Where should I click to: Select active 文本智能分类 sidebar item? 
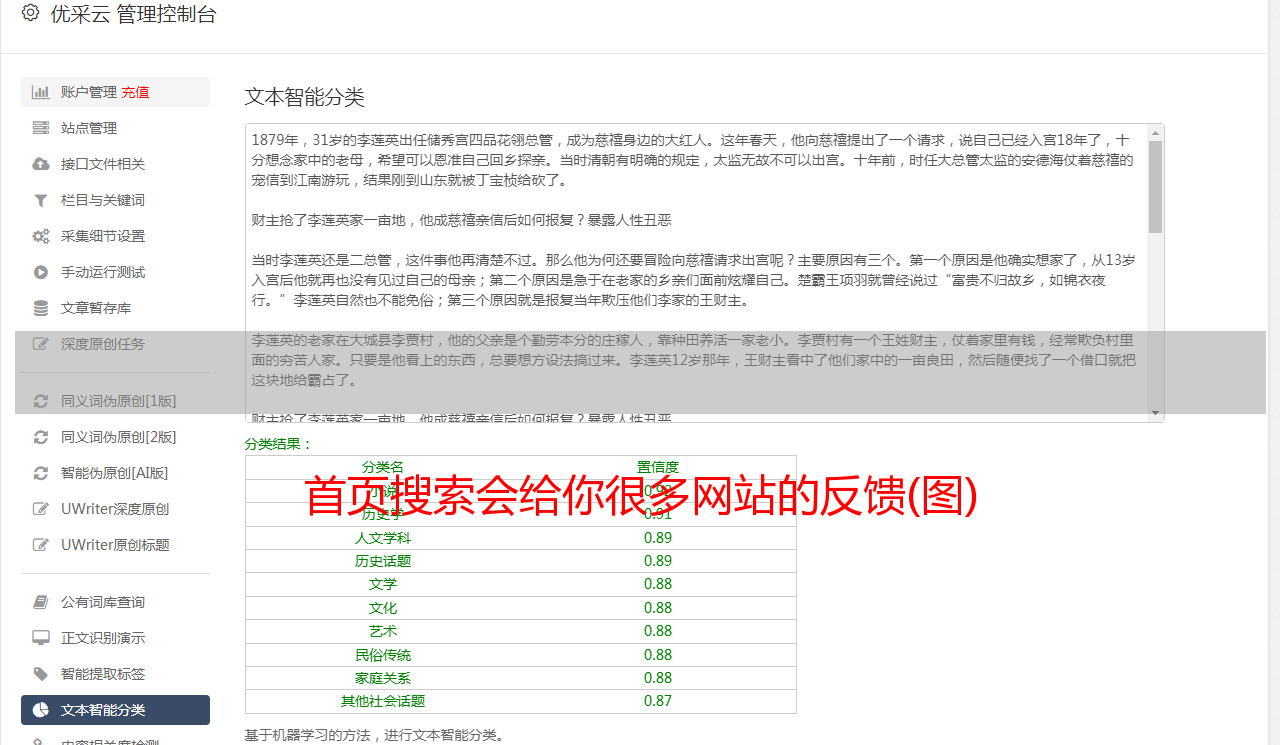pos(115,710)
